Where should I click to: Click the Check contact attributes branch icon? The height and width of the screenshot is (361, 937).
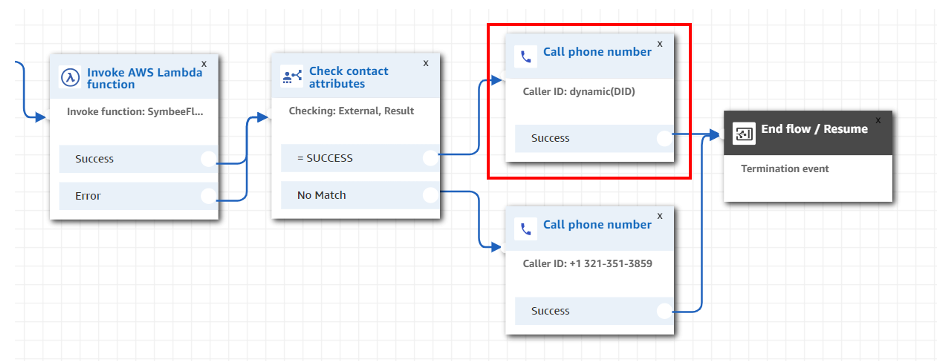click(x=292, y=77)
